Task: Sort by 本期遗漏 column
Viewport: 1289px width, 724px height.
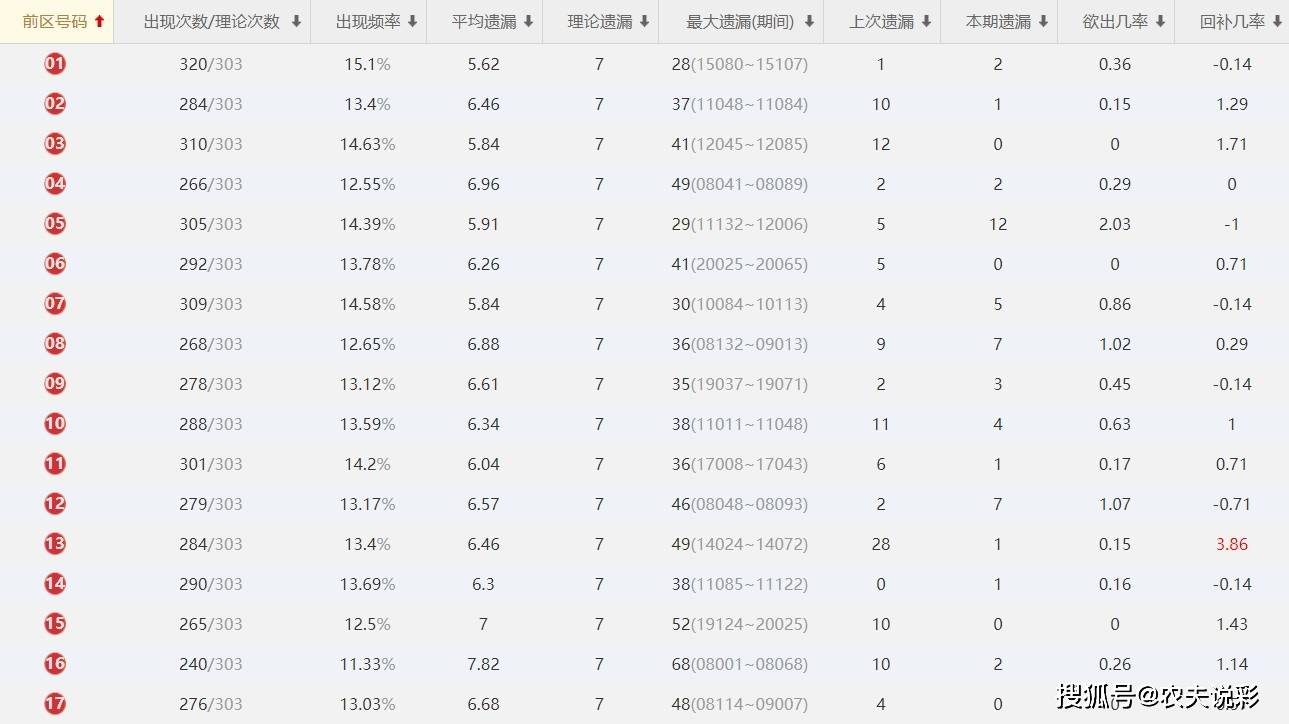Action: point(999,22)
